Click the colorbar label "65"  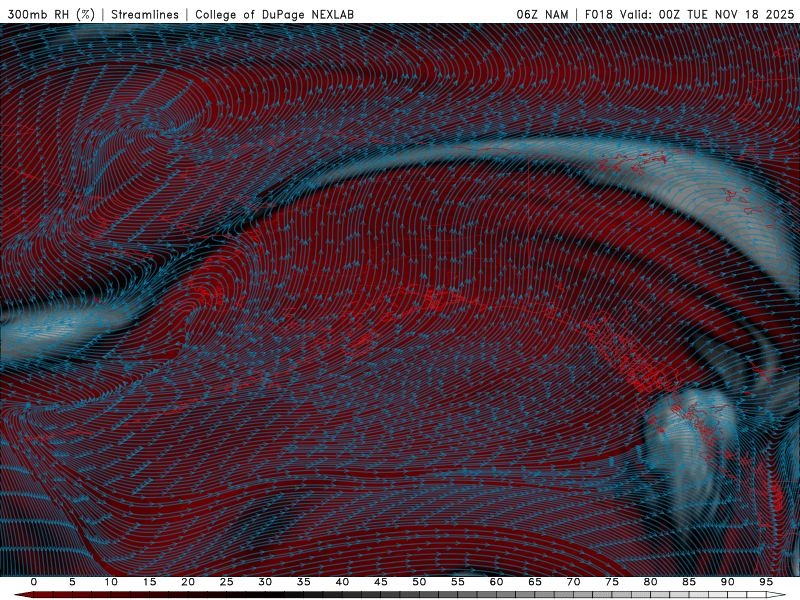point(535,582)
